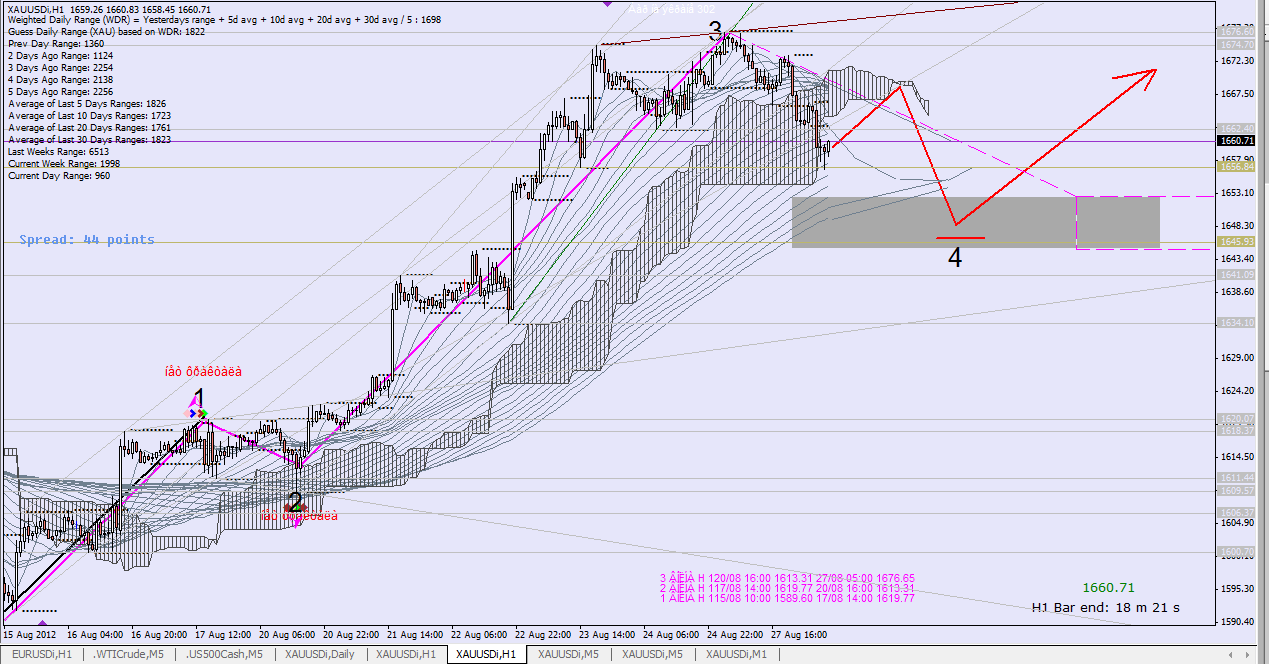1269x664 pixels.
Task: Click the 1638.60 price scale value
Action: click(x=1238, y=292)
